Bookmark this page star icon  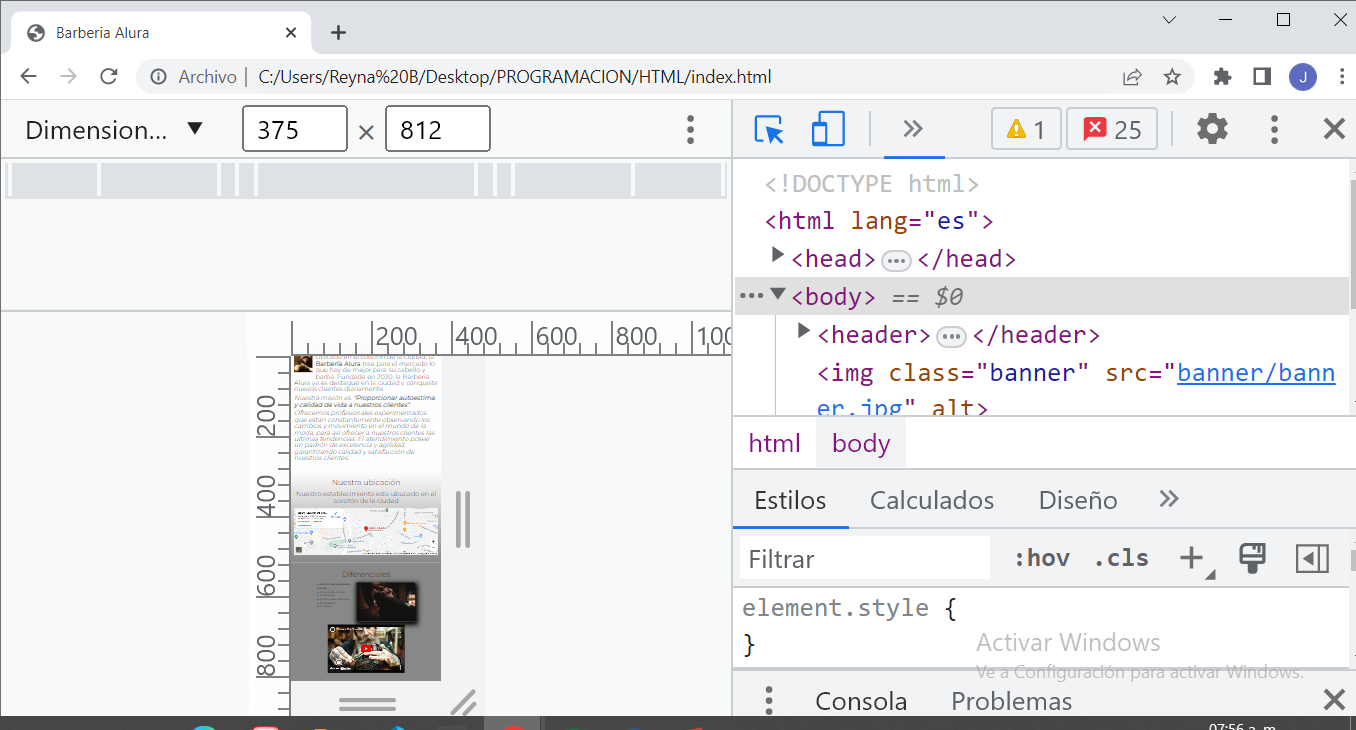click(x=1172, y=77)
